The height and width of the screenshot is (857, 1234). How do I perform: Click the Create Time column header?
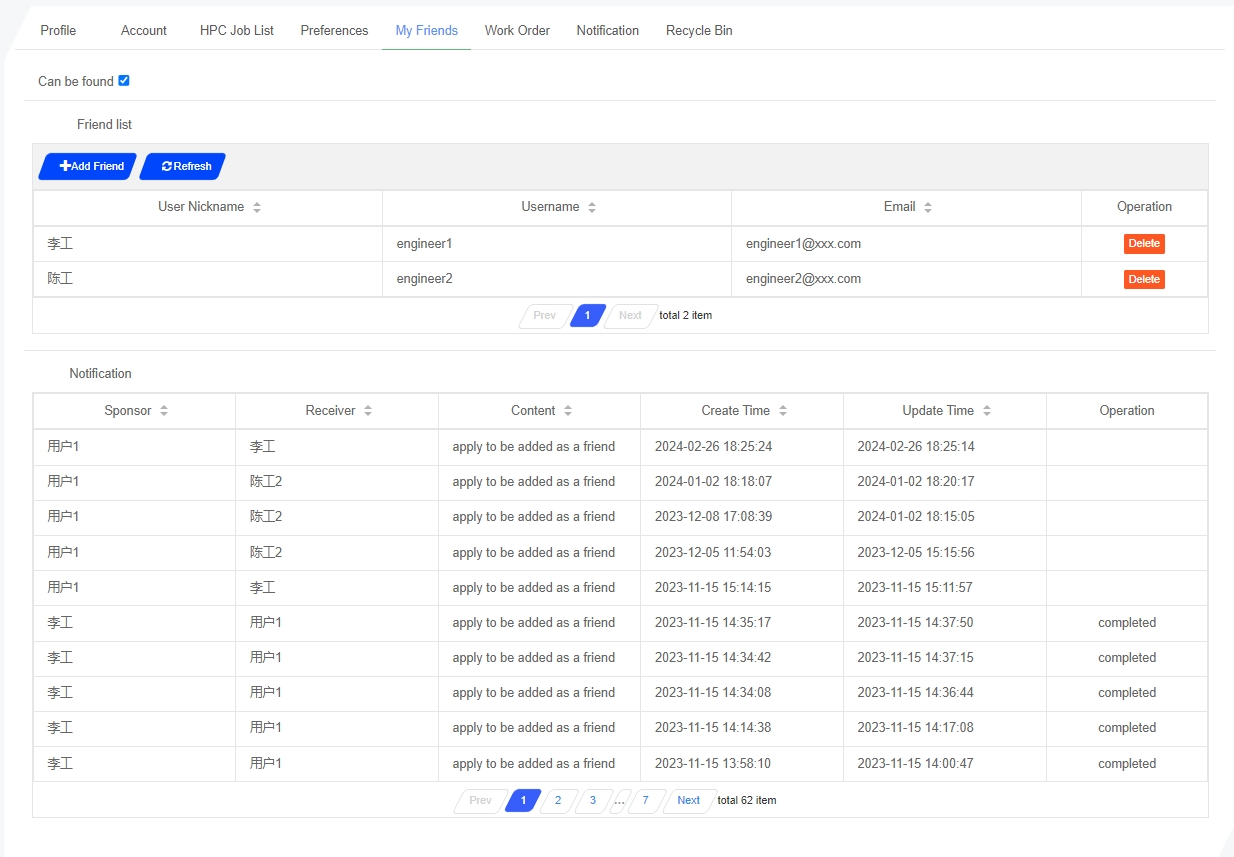(x=742, y=411)
